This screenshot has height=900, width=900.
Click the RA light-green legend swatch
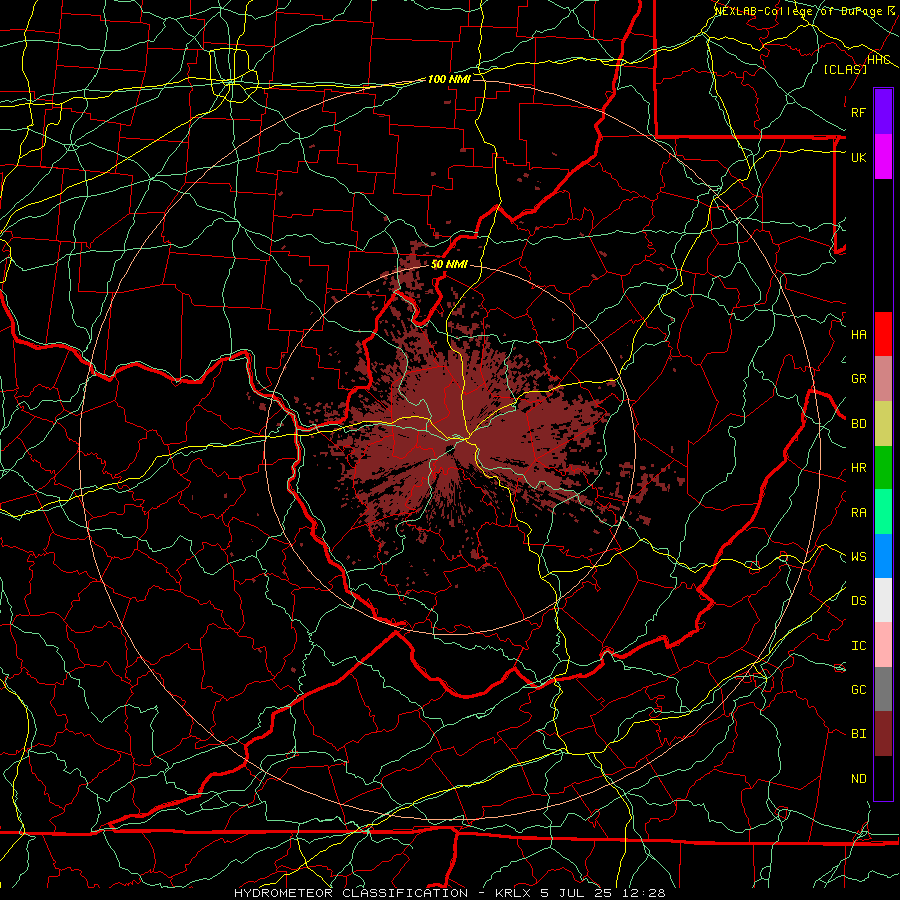click(x=883, y=512)
